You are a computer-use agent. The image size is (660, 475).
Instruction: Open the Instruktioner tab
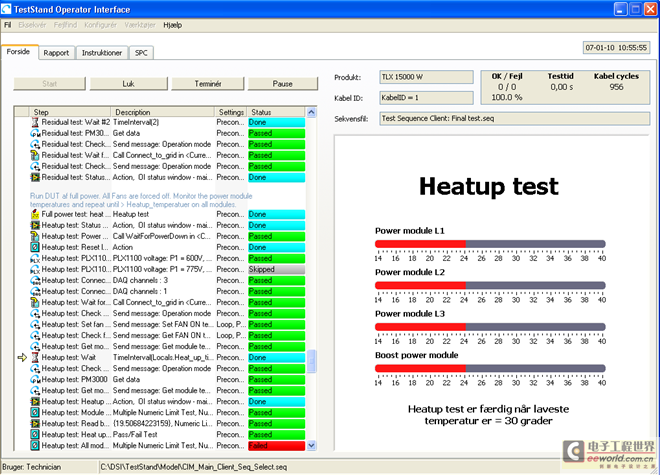point(102,53)
